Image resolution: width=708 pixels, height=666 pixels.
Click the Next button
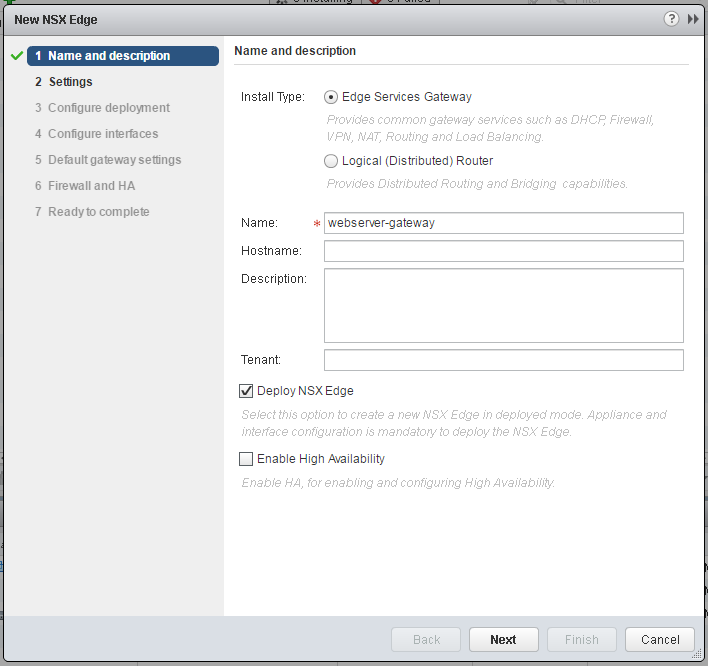[x=503, y=639]
